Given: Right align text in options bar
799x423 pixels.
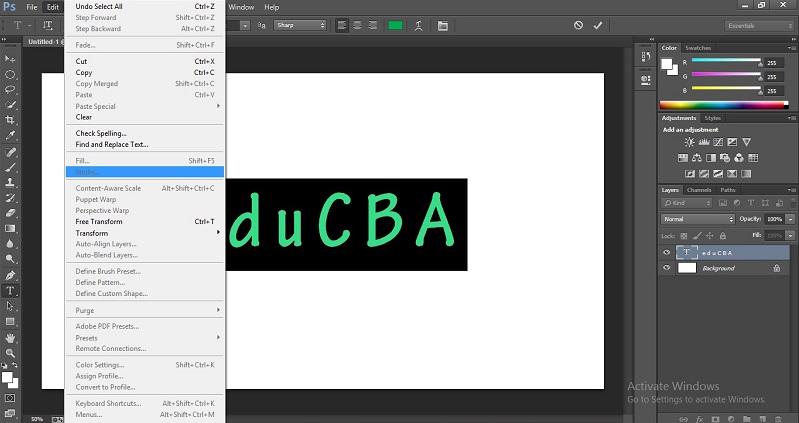Looking at the screenshot, I should coord(372,25).
